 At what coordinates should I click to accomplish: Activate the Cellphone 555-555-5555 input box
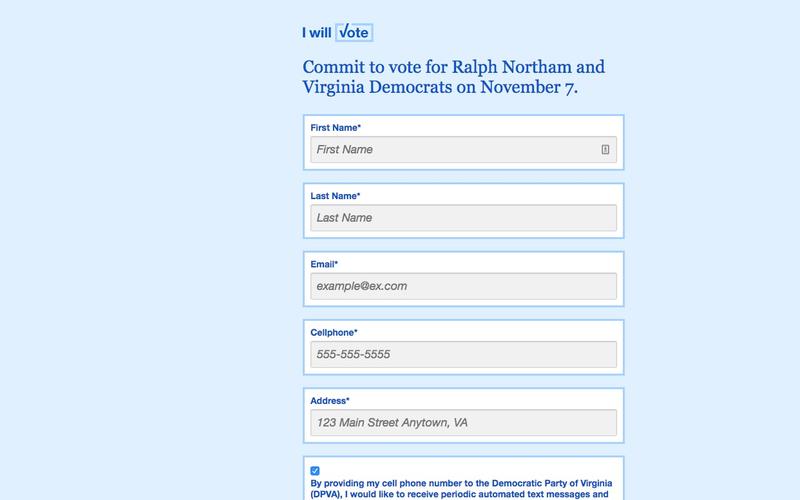pos(463,354)
